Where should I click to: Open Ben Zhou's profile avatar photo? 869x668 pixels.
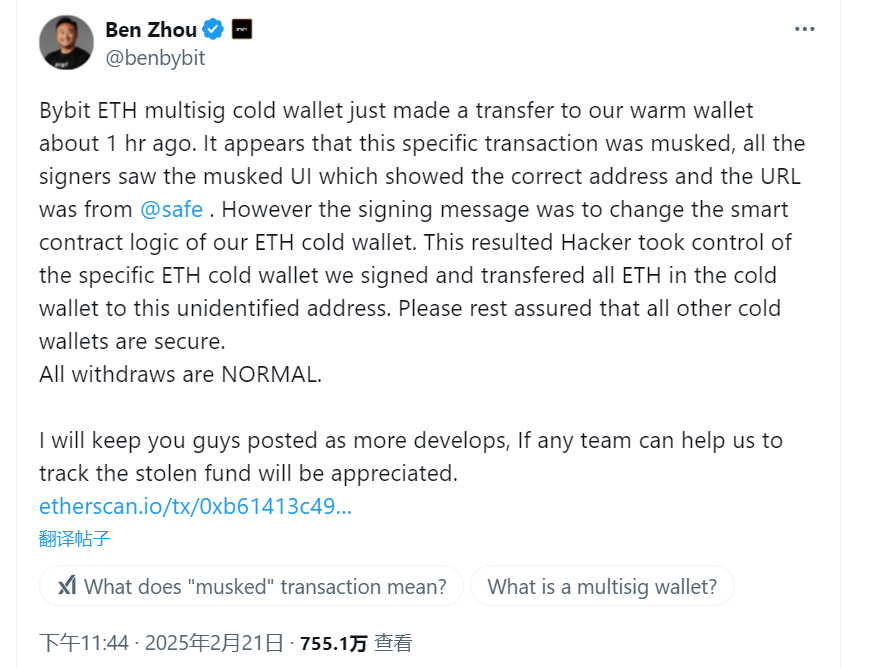click(x=66, y=42)
